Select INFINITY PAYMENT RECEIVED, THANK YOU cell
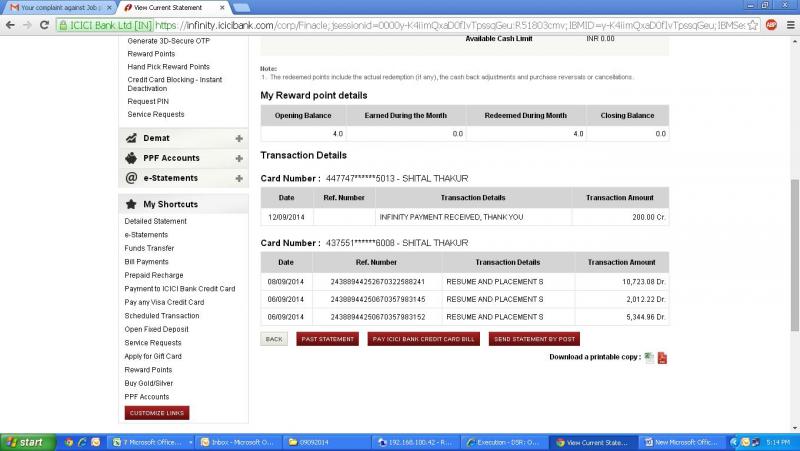The width and height of the screenshot is (800, 451). point(473,217)
